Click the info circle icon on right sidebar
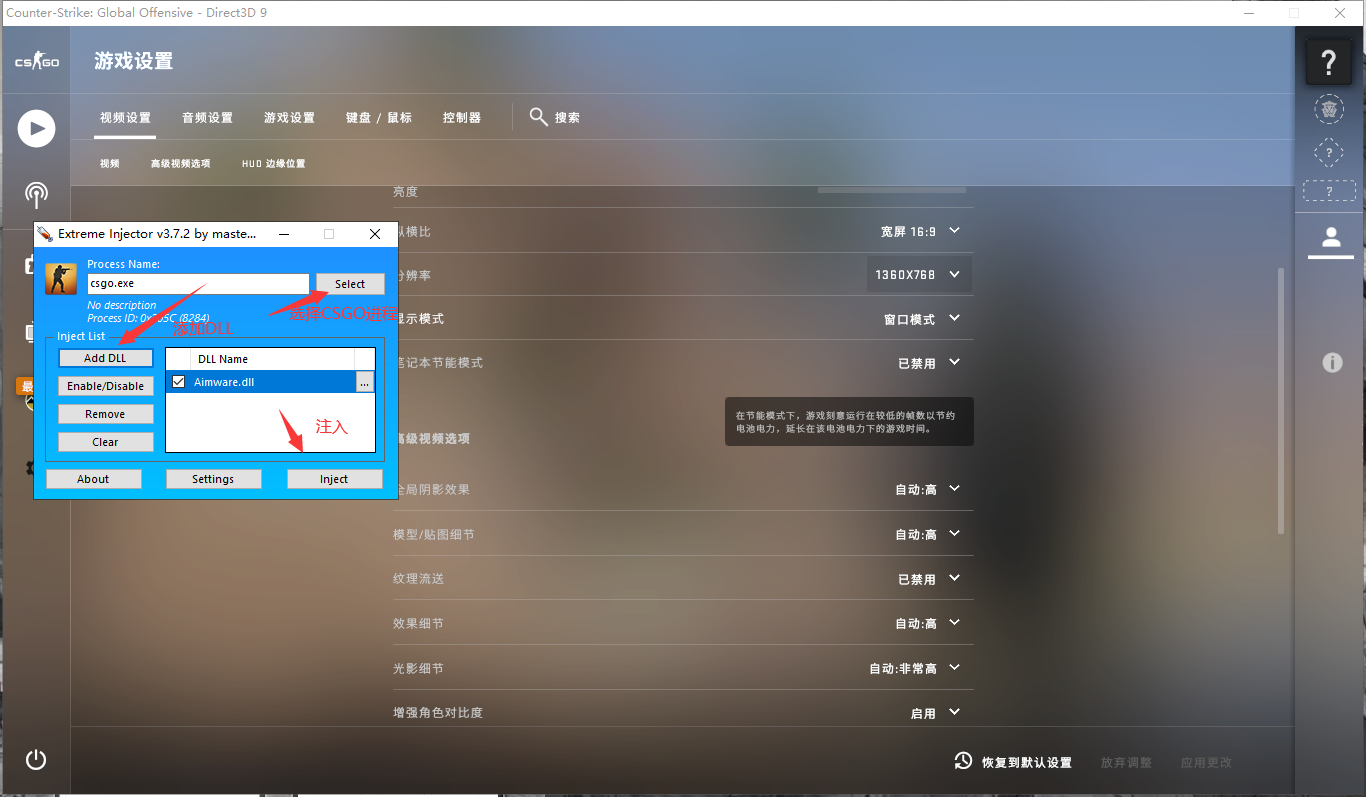1366x797 pixels. tap(1332, 362)
